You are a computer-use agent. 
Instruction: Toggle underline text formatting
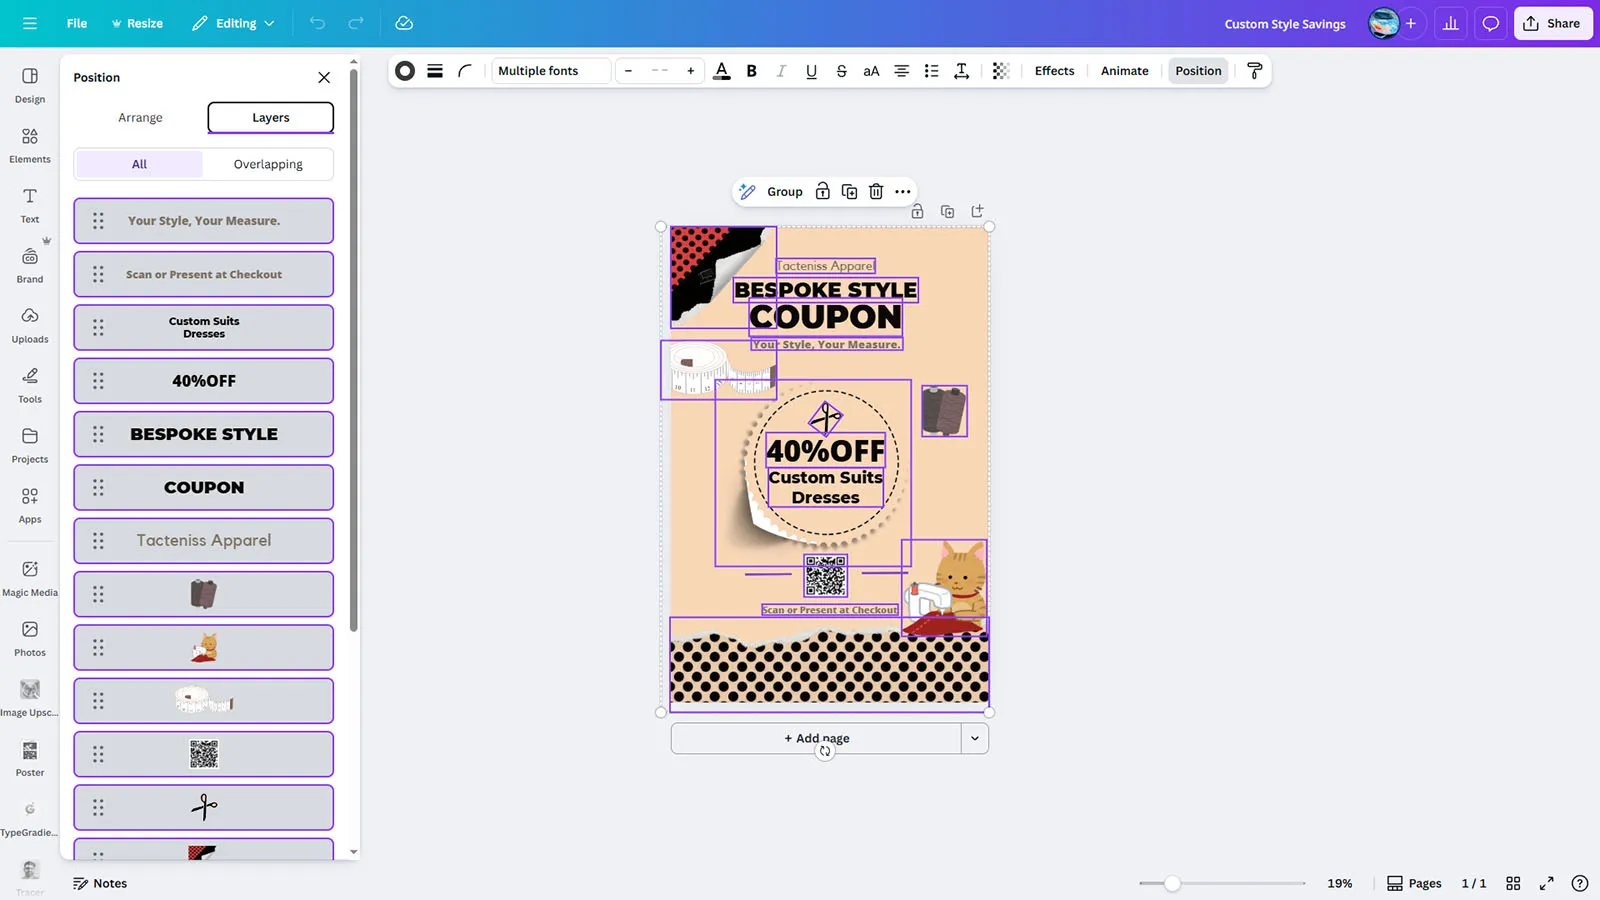pyautogui.click(x=811, y=71)
